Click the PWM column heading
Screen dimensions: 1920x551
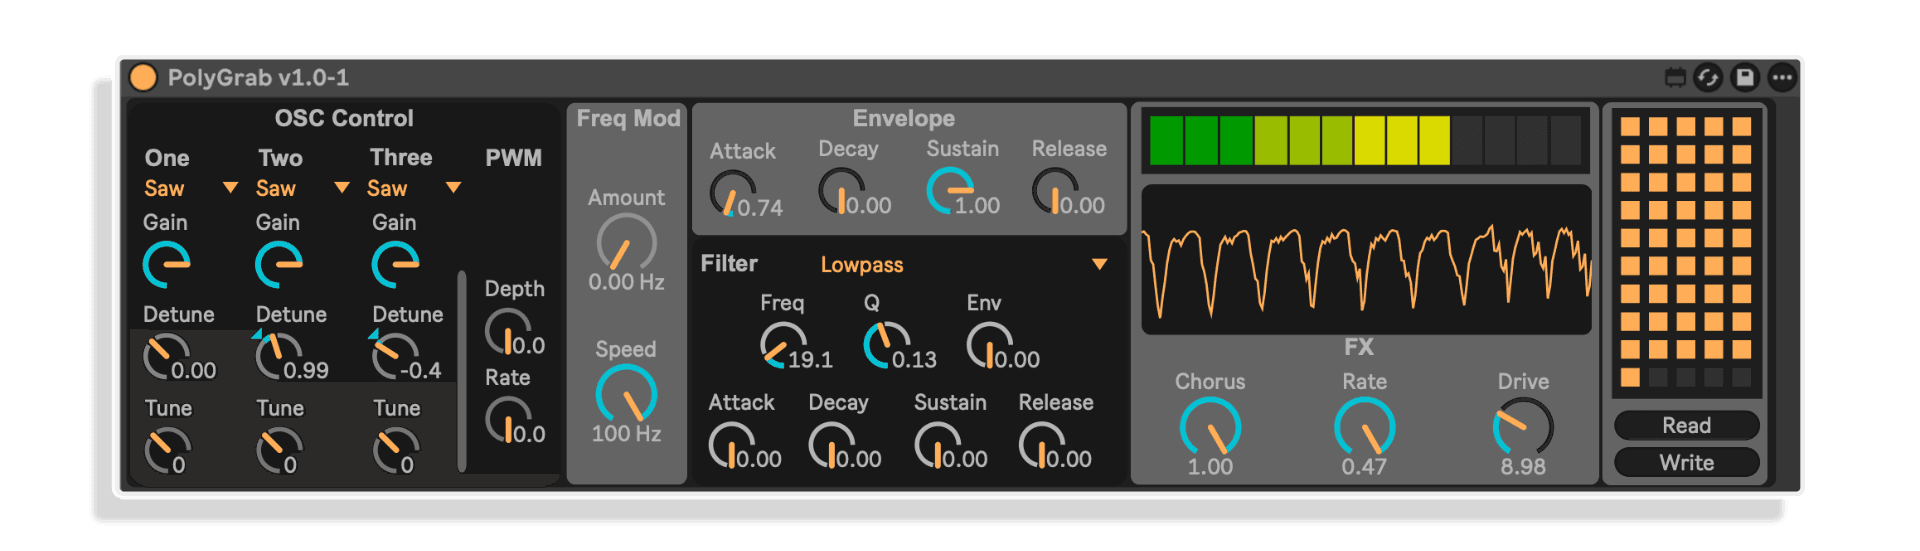click(x=513, y=158)
